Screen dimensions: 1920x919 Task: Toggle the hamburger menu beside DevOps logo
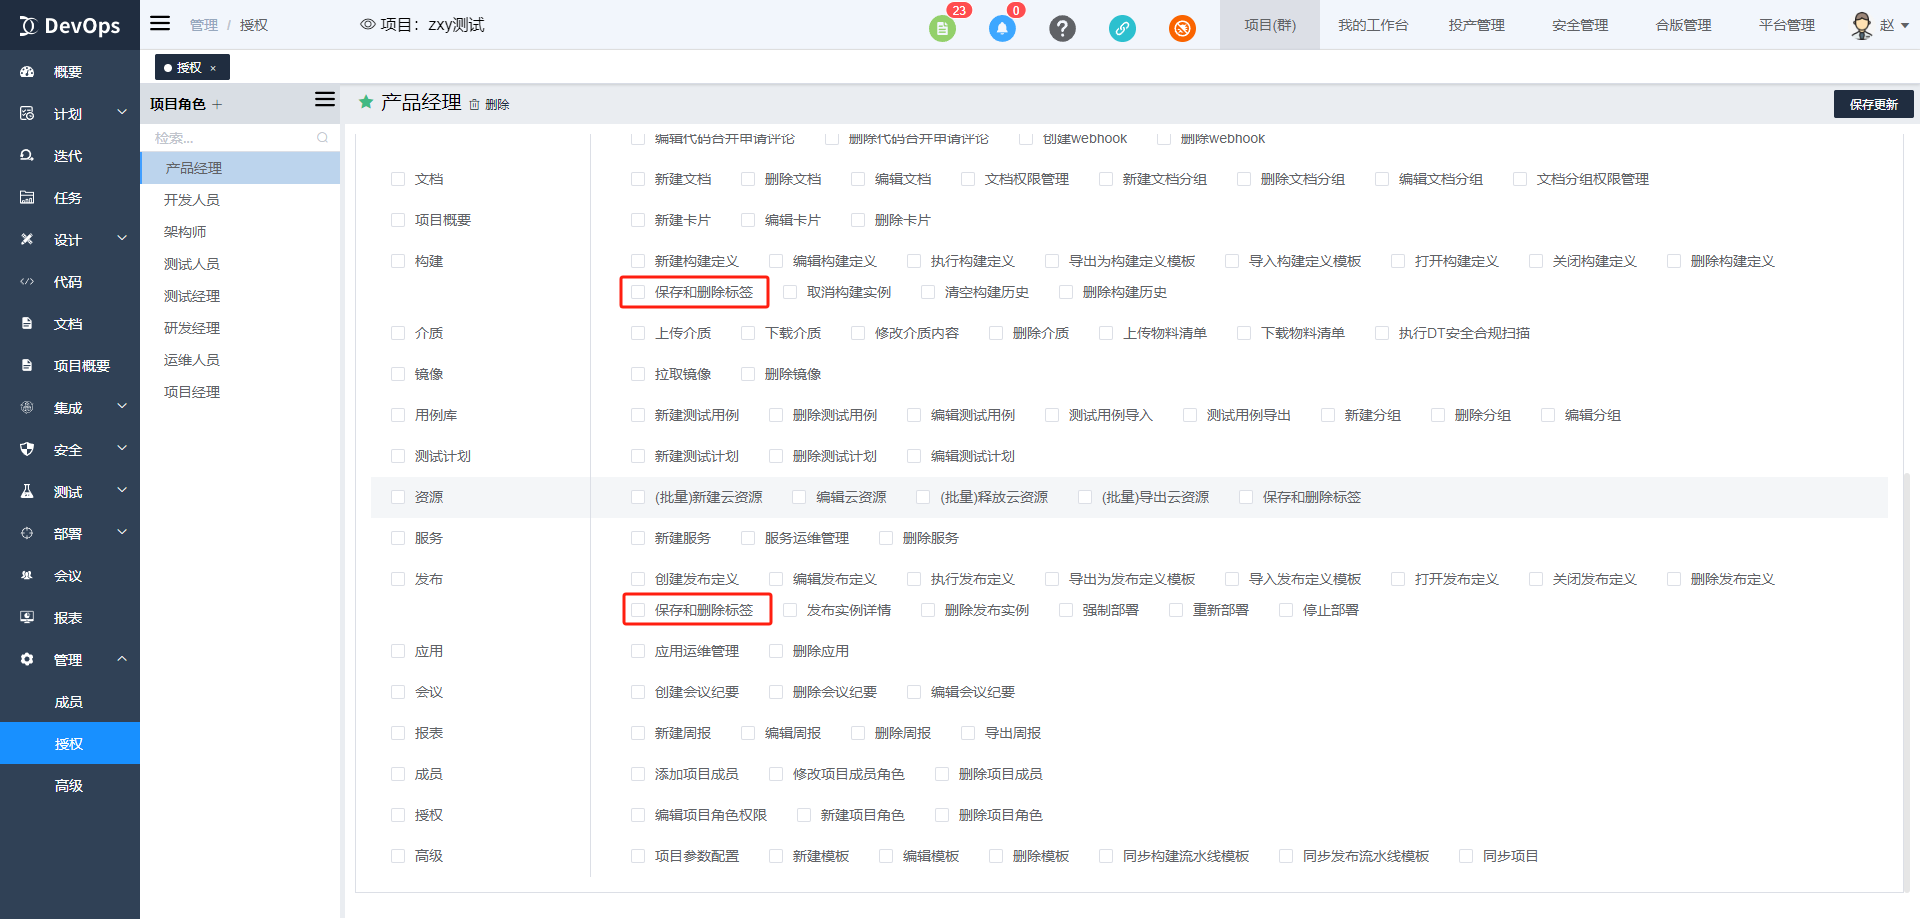160,24
